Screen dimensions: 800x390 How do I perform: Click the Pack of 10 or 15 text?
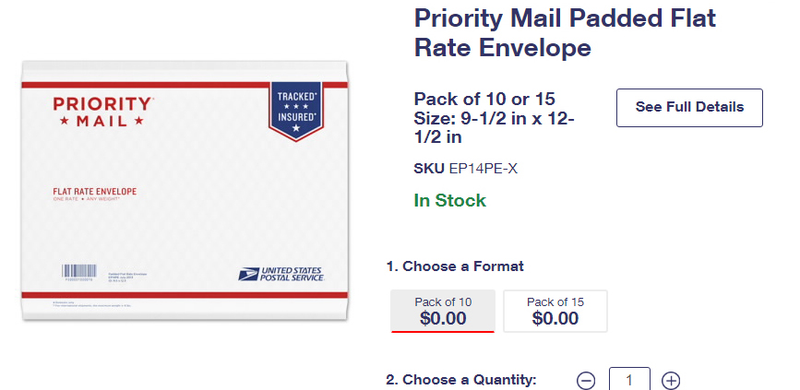(484, 99)
